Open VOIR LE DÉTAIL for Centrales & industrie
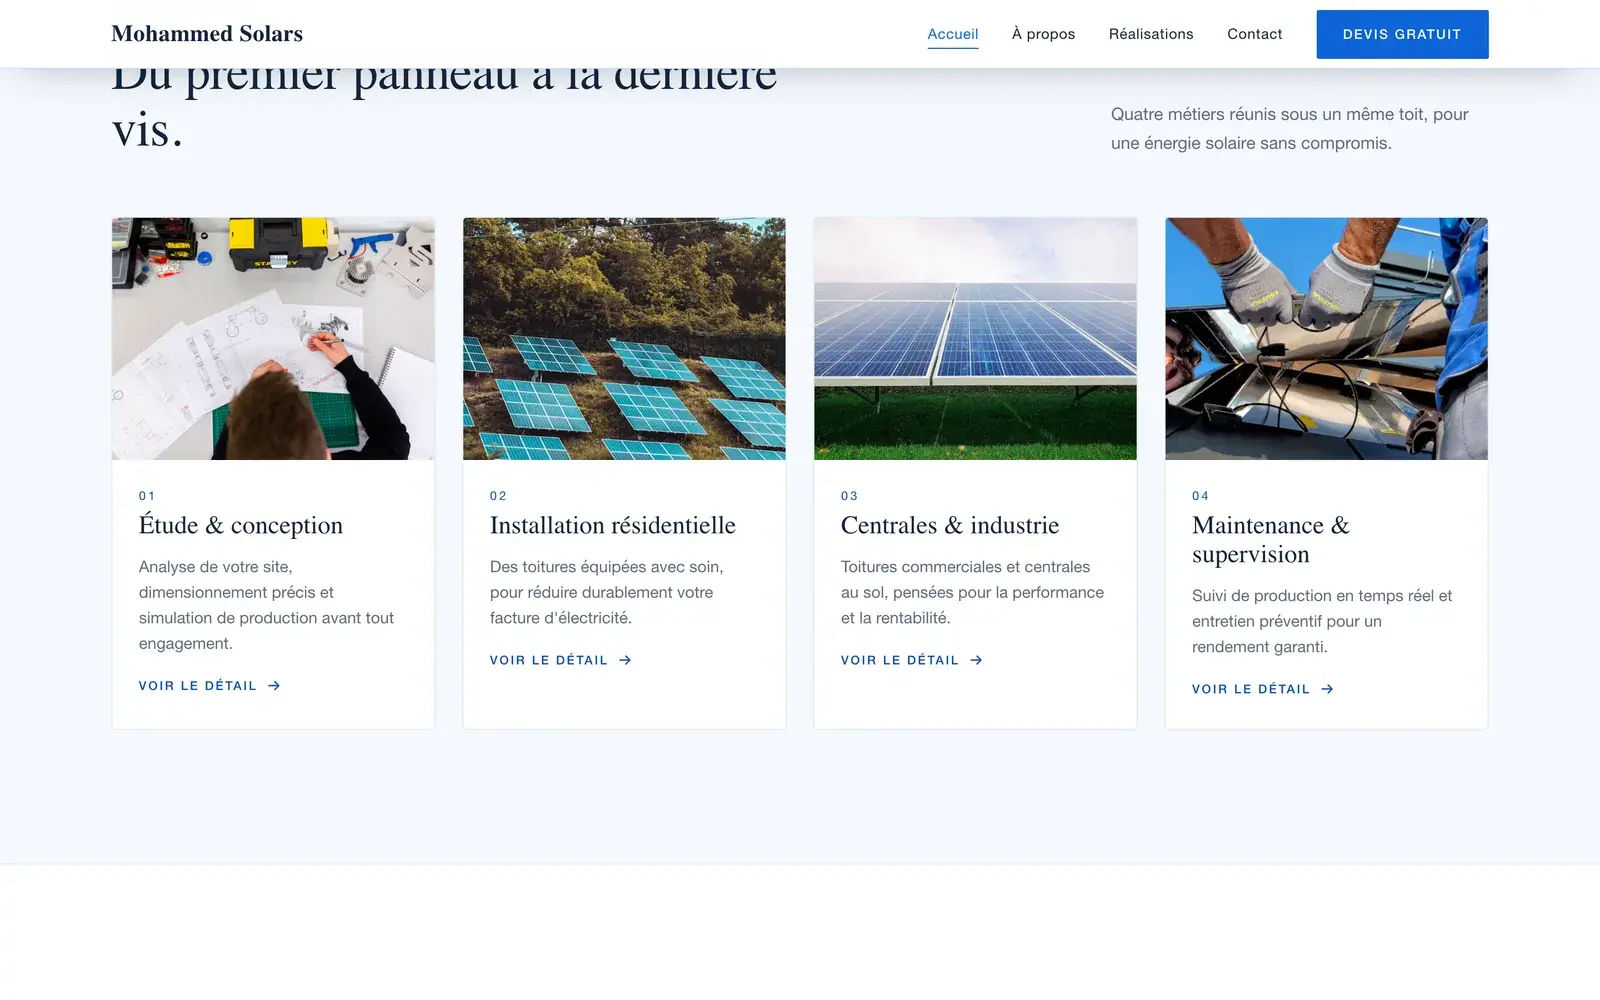The height and width of the screenshot is (1000, 1600). (x=912, y=660)
